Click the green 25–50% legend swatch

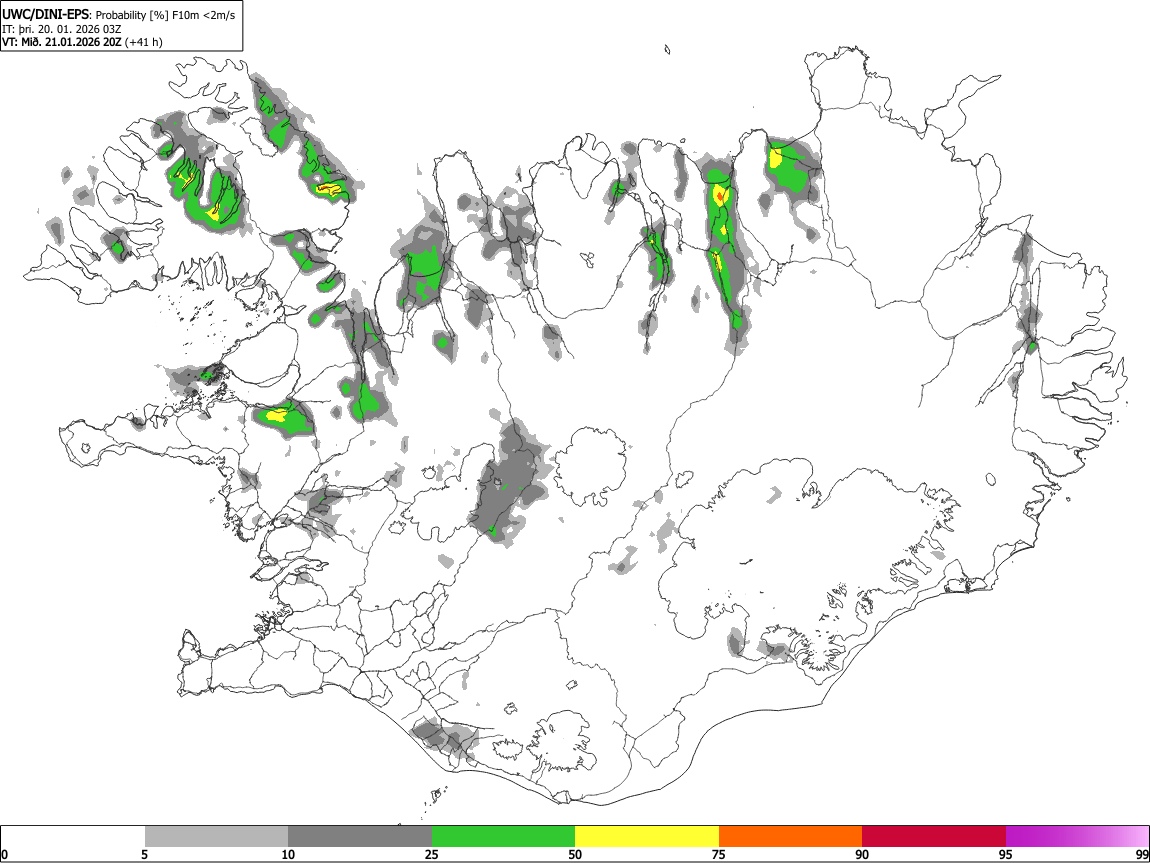click(503, 837)
